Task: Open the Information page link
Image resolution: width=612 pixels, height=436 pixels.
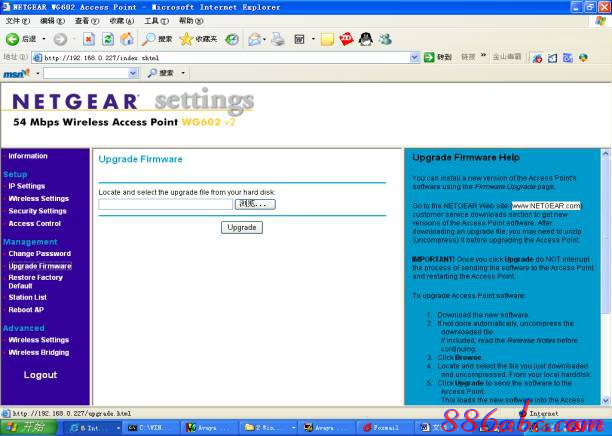Action: pos(28,156)
